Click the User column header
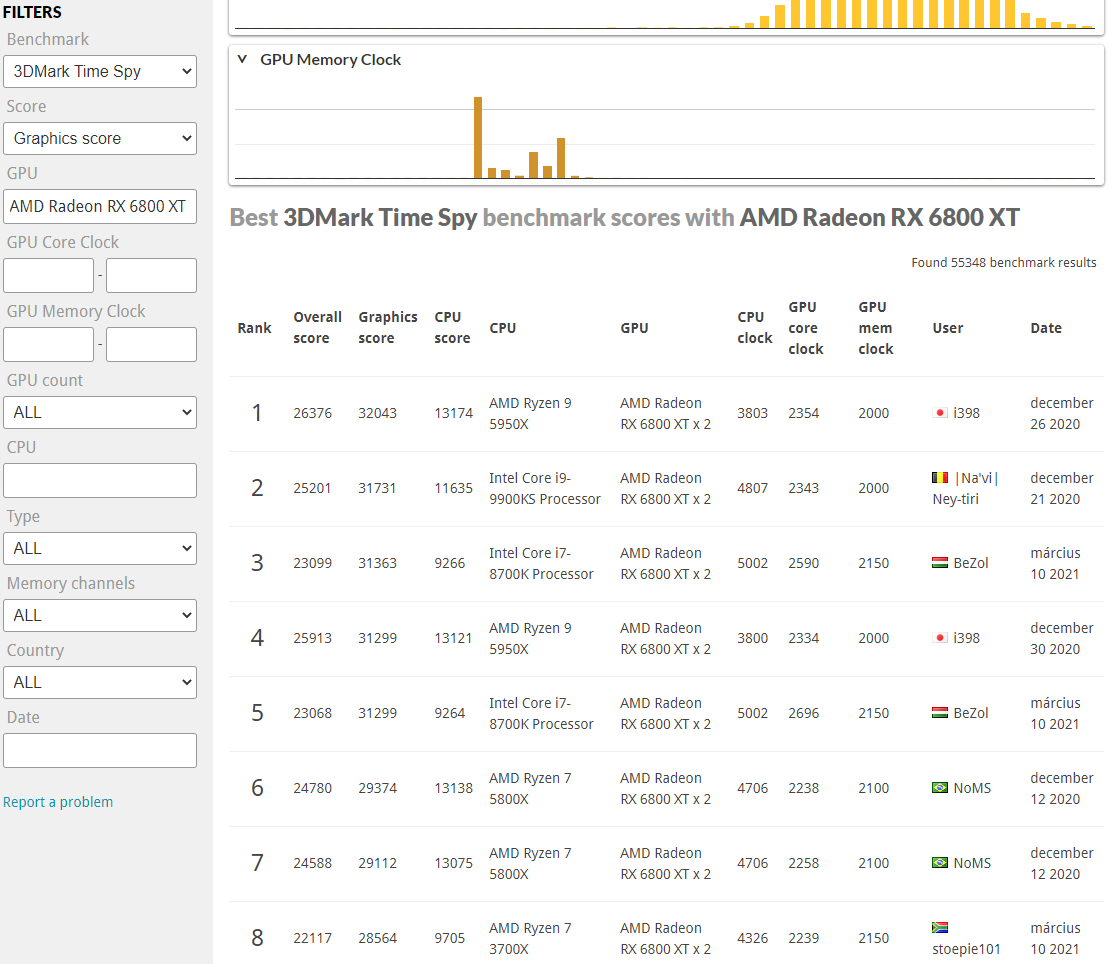Image resolution: width=1120 pixels, height=964 pixels. pos(948,328)
